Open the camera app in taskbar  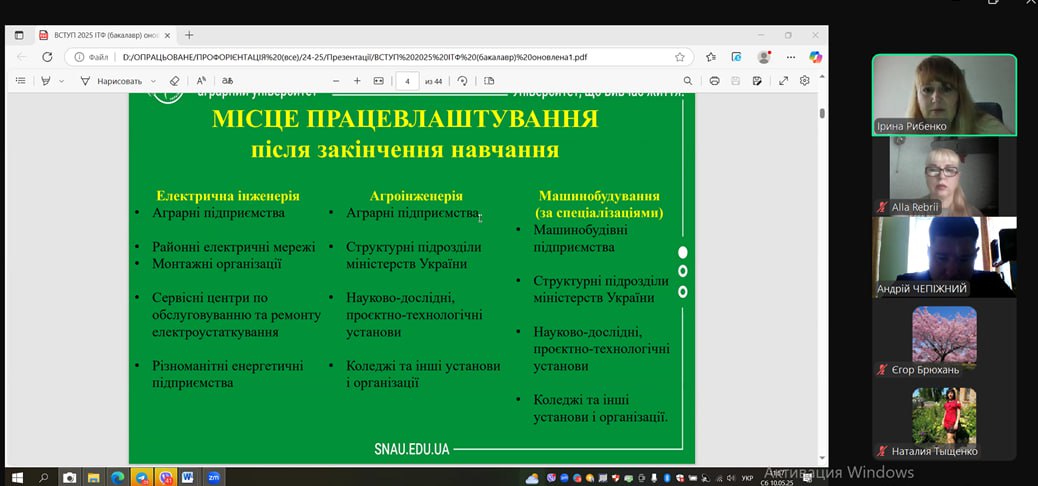pyautogui.click(x=69, y=477)
